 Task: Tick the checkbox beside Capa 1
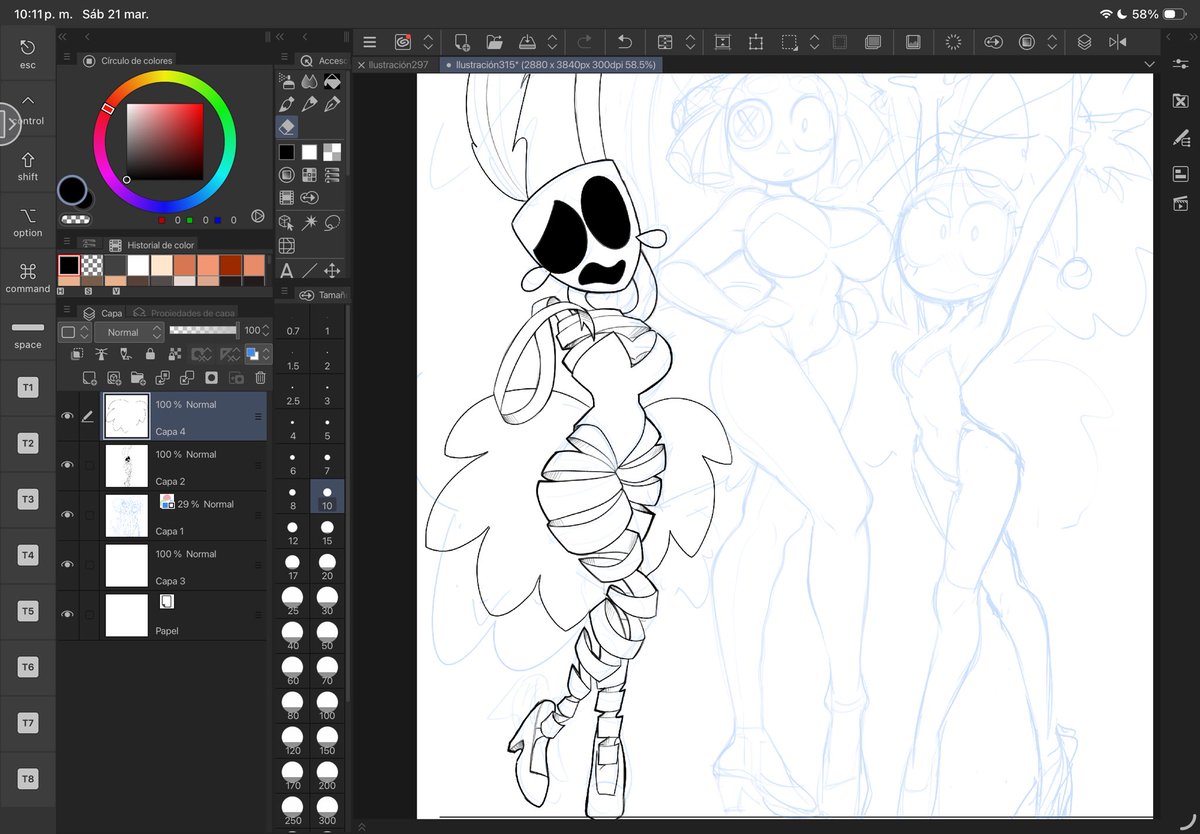[89, 515]
